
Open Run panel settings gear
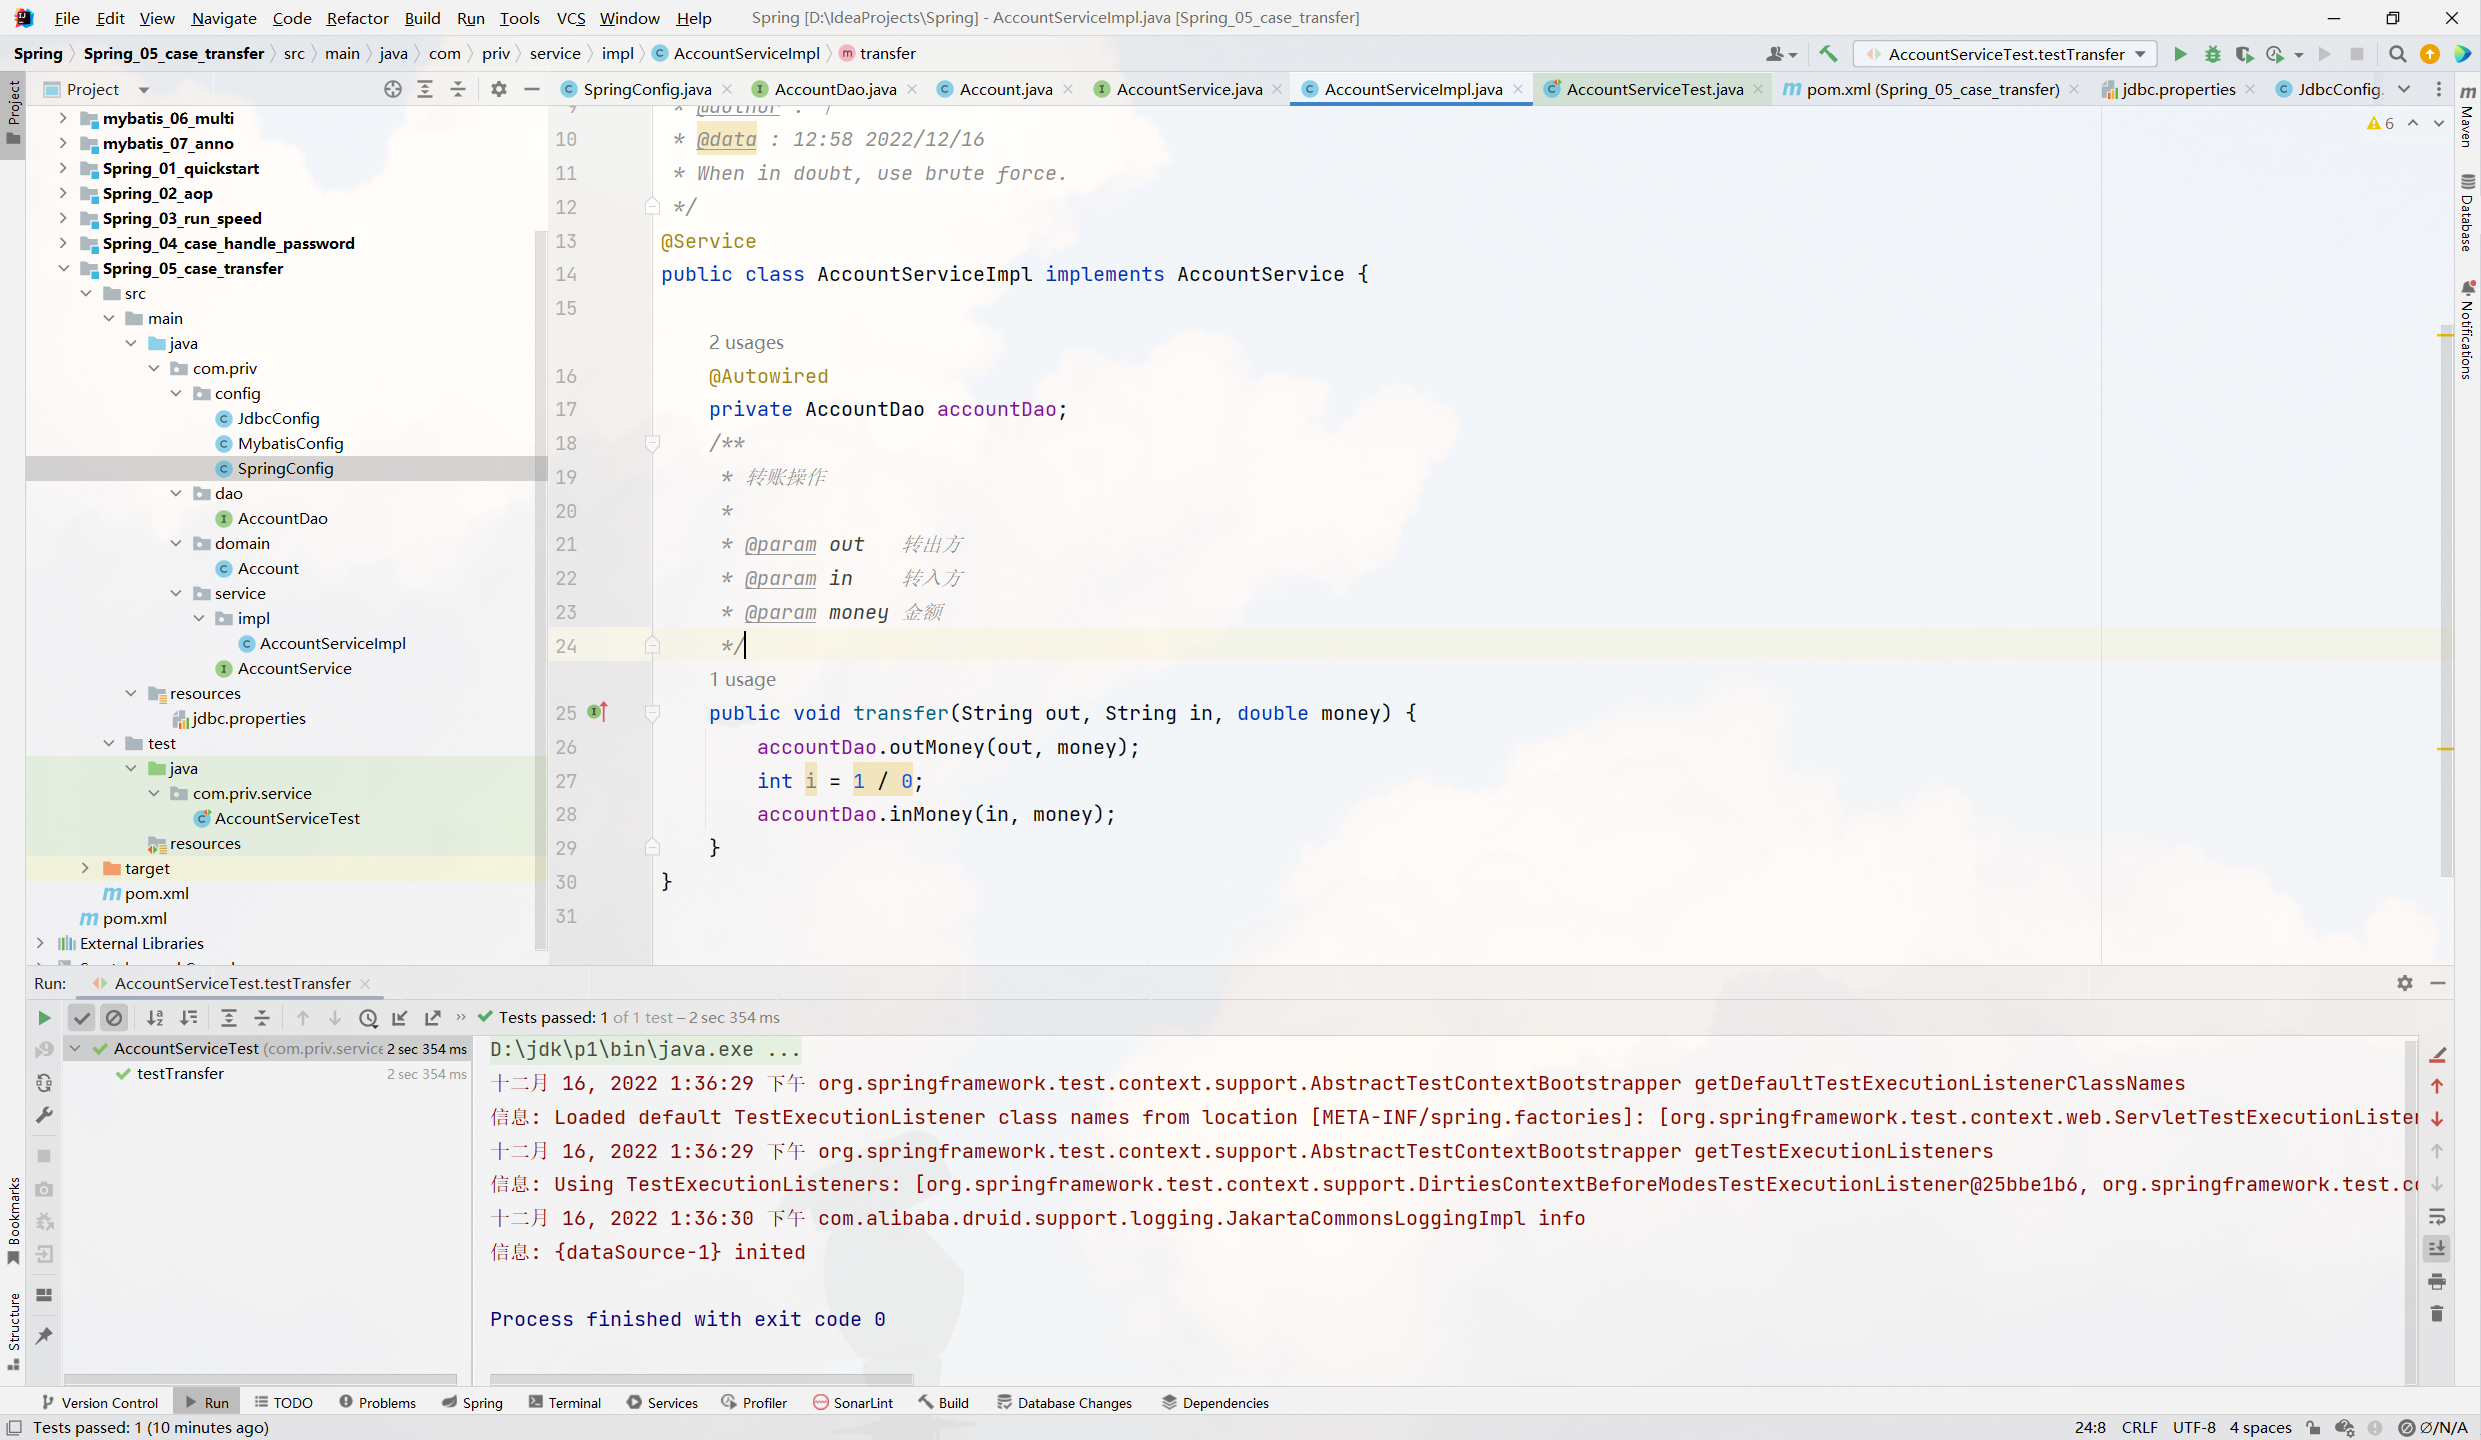click(2405, 983)
